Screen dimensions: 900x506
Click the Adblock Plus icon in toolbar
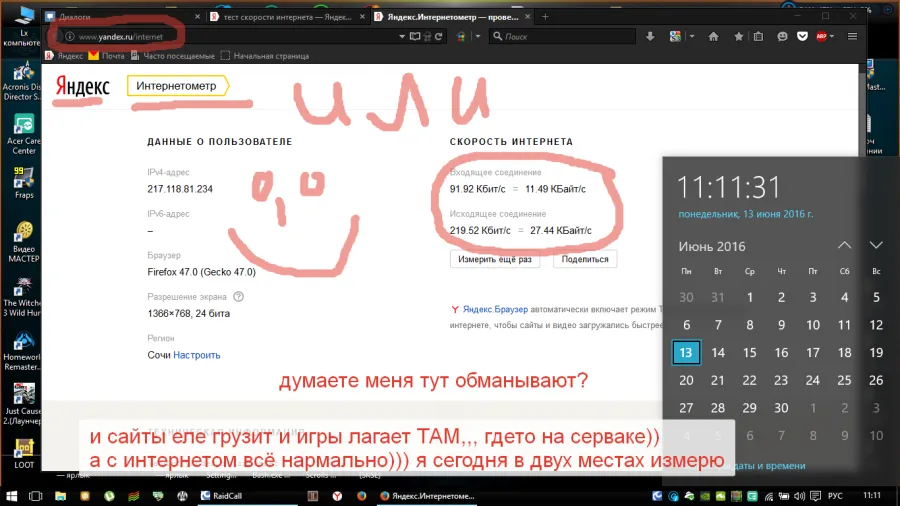click(x=821, y=37)
